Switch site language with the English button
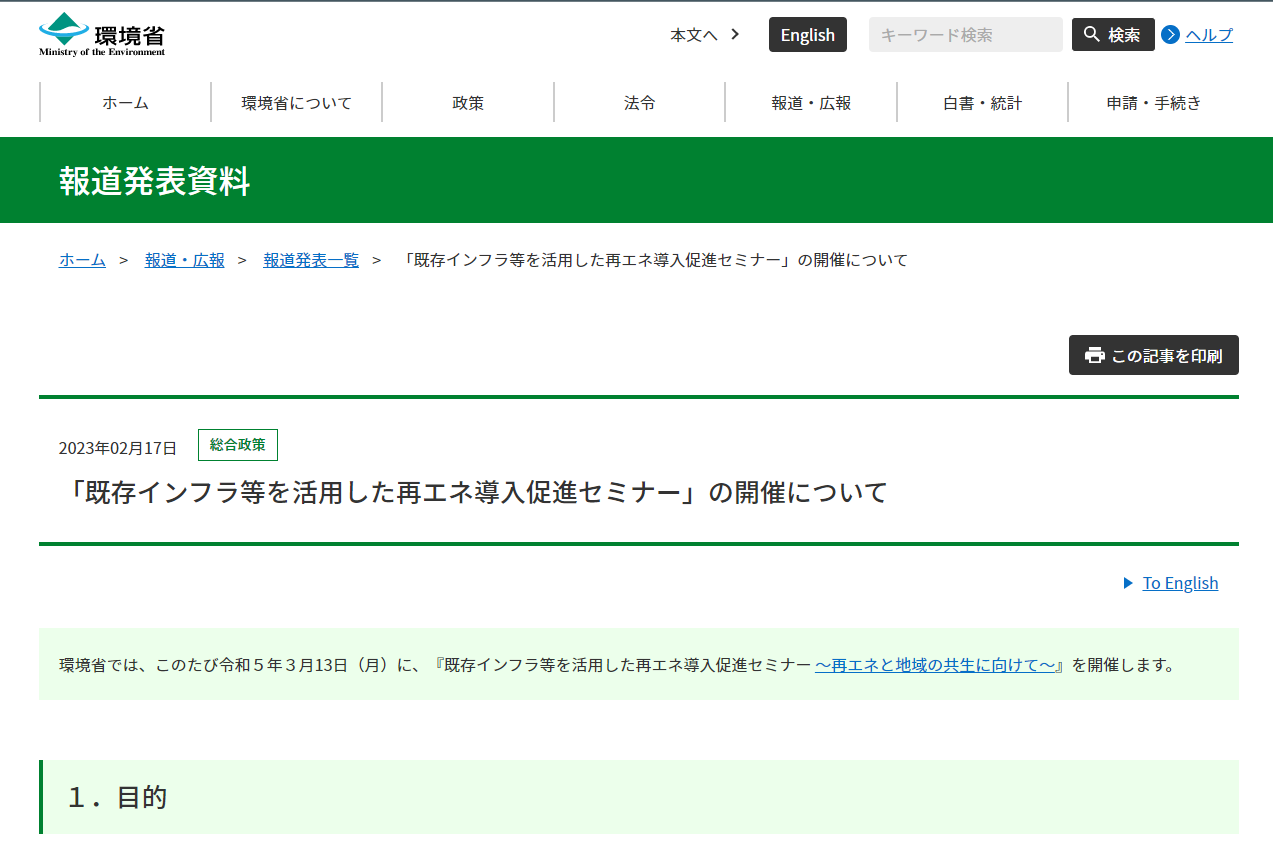This screenshot has height=860, width=1273. [x=807, y=35]
